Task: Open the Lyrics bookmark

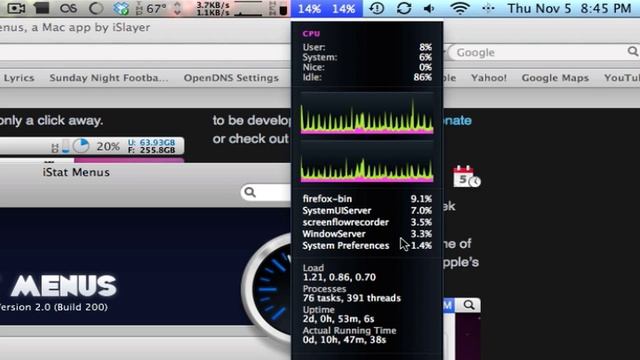Action: (x=19, y=78)
